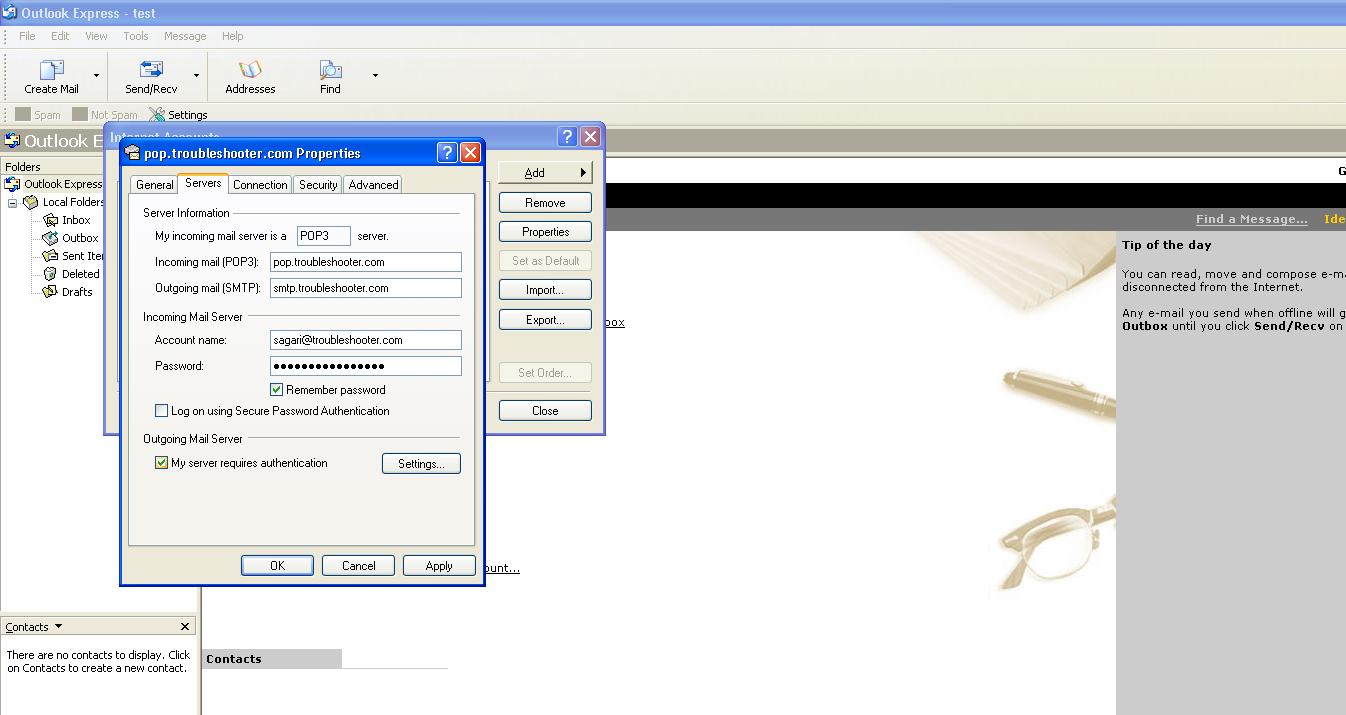Image resolution: width=1346 pixels, height=715 pixels.
Task: Click the Apply button
Action: 439,565
